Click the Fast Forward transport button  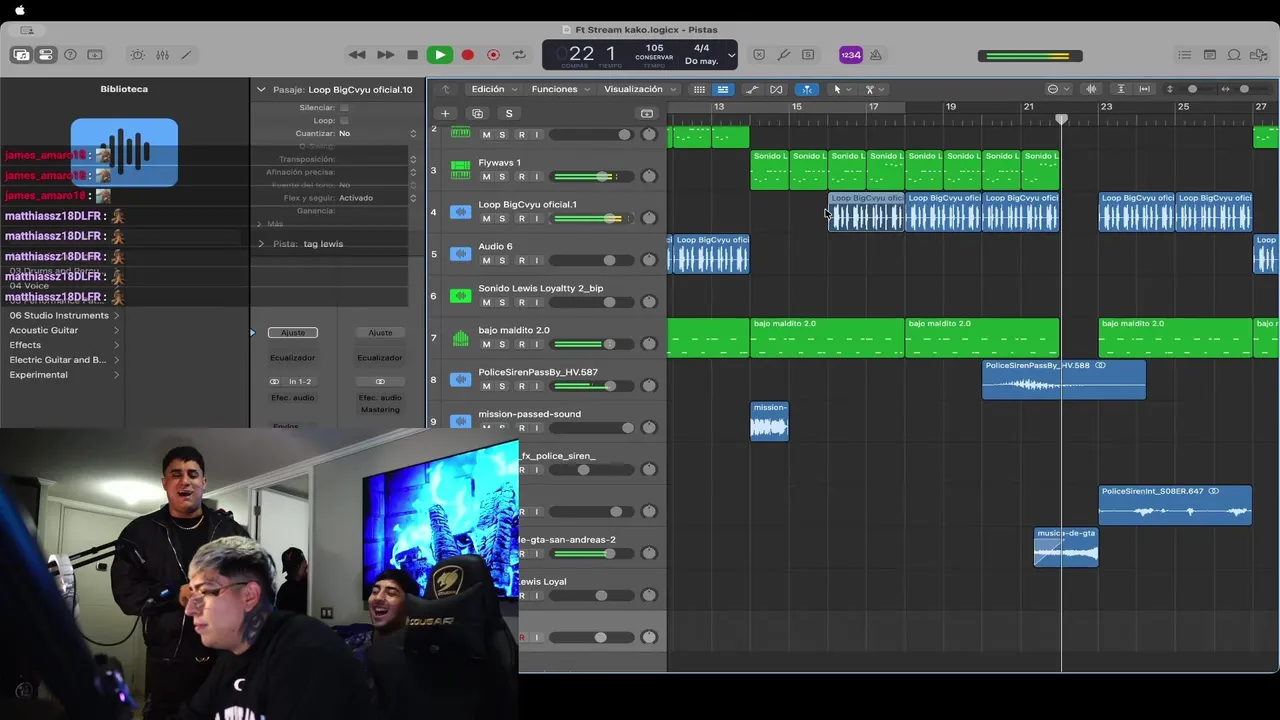point(385,55)
